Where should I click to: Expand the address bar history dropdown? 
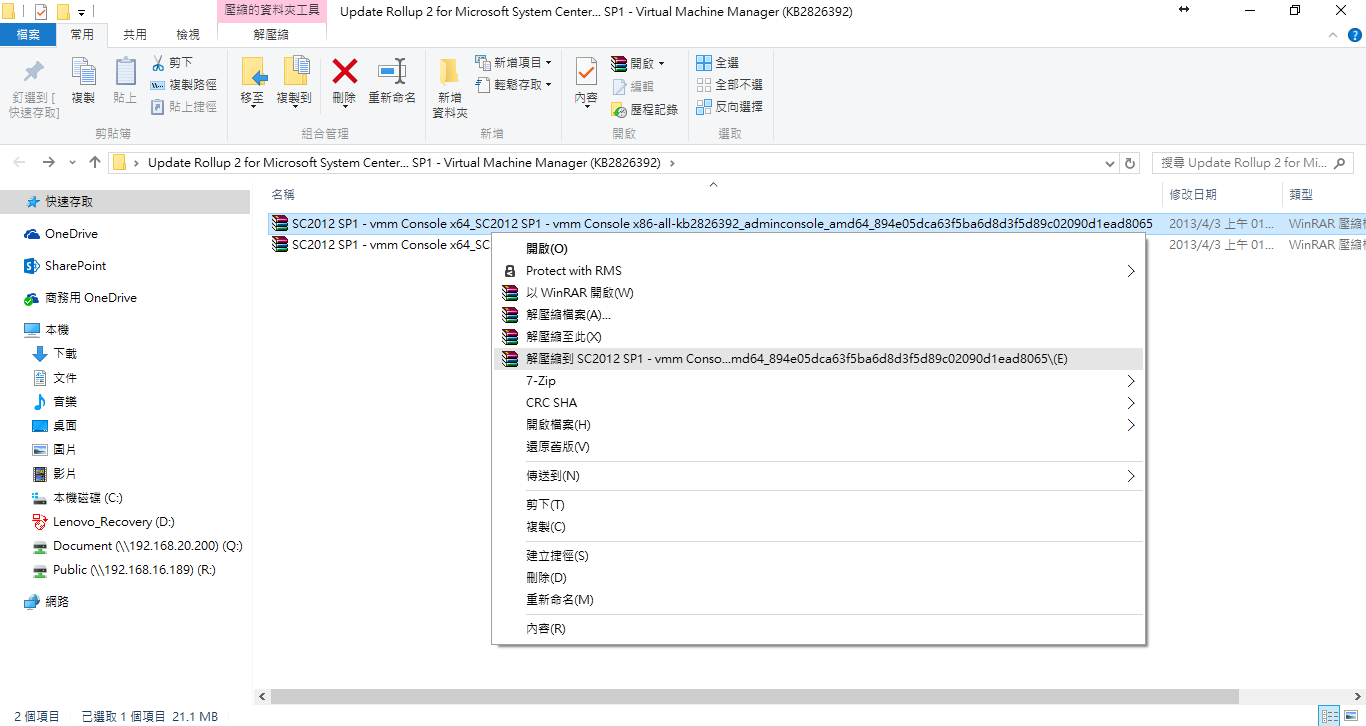[x=1109, y=163]
